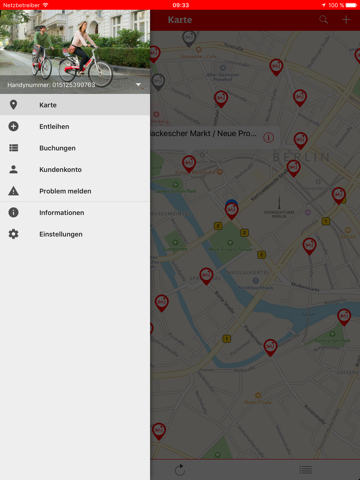Screen dimensions: 360x480
Task: Open list view icon at bottom right
Action: pyautogui.click(x=306, y=470)
